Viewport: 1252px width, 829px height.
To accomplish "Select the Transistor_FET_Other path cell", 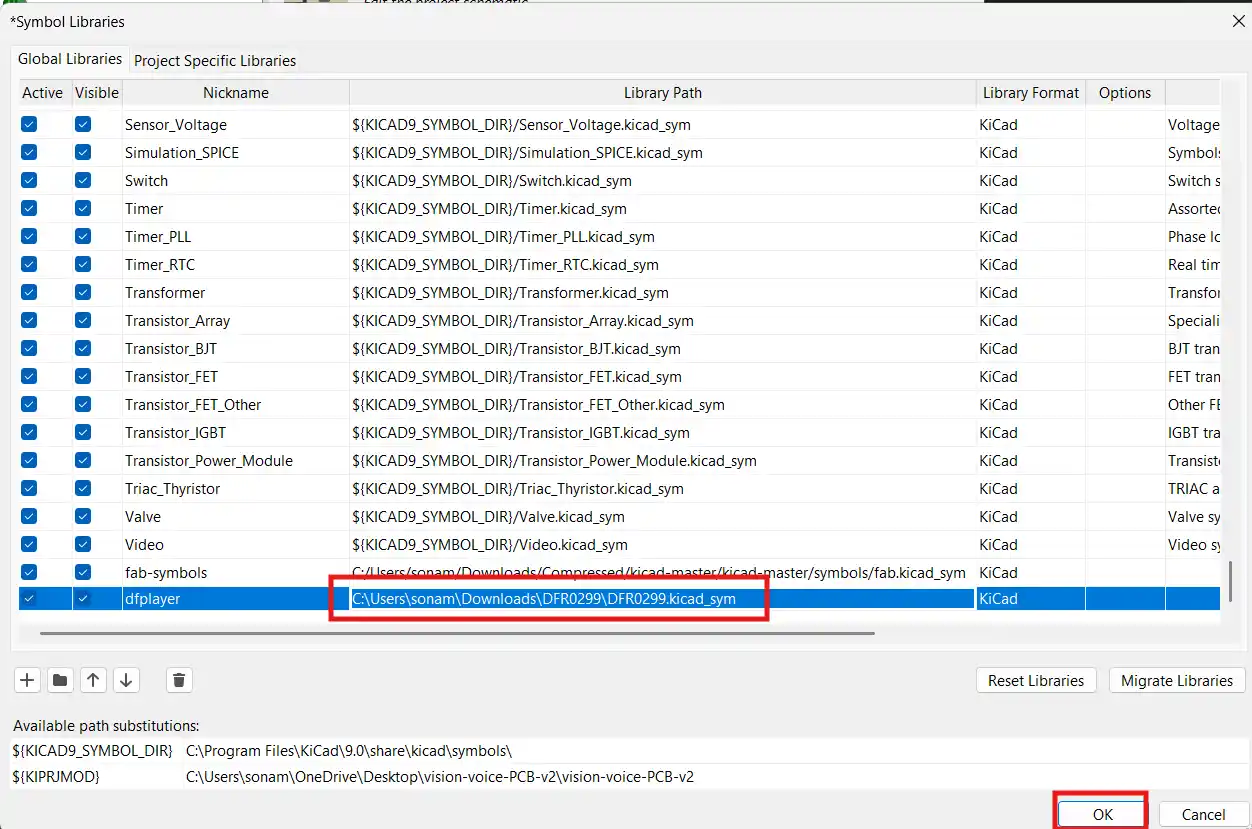I will click(x=663, y=405).
